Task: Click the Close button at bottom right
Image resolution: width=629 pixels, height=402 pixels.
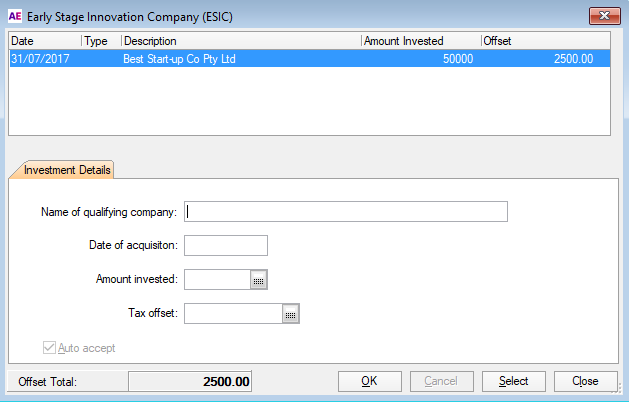Action: pyautogui.click(x=585, y=381)
